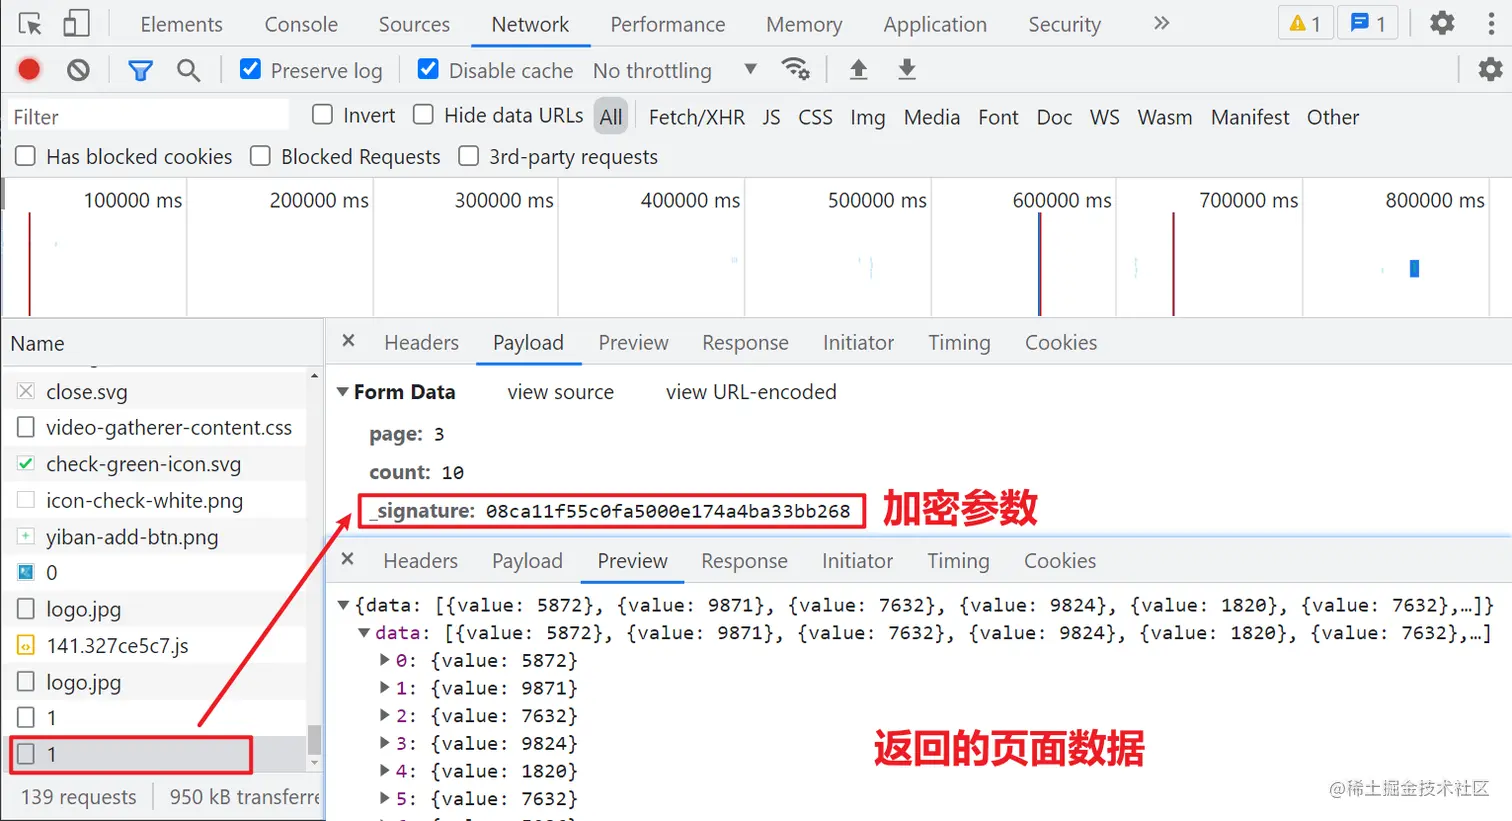The width and height of the screenshot is (1512, 821).
Task: Click the request list vertical scrollbar thumb
Action: tap(314, 739)
